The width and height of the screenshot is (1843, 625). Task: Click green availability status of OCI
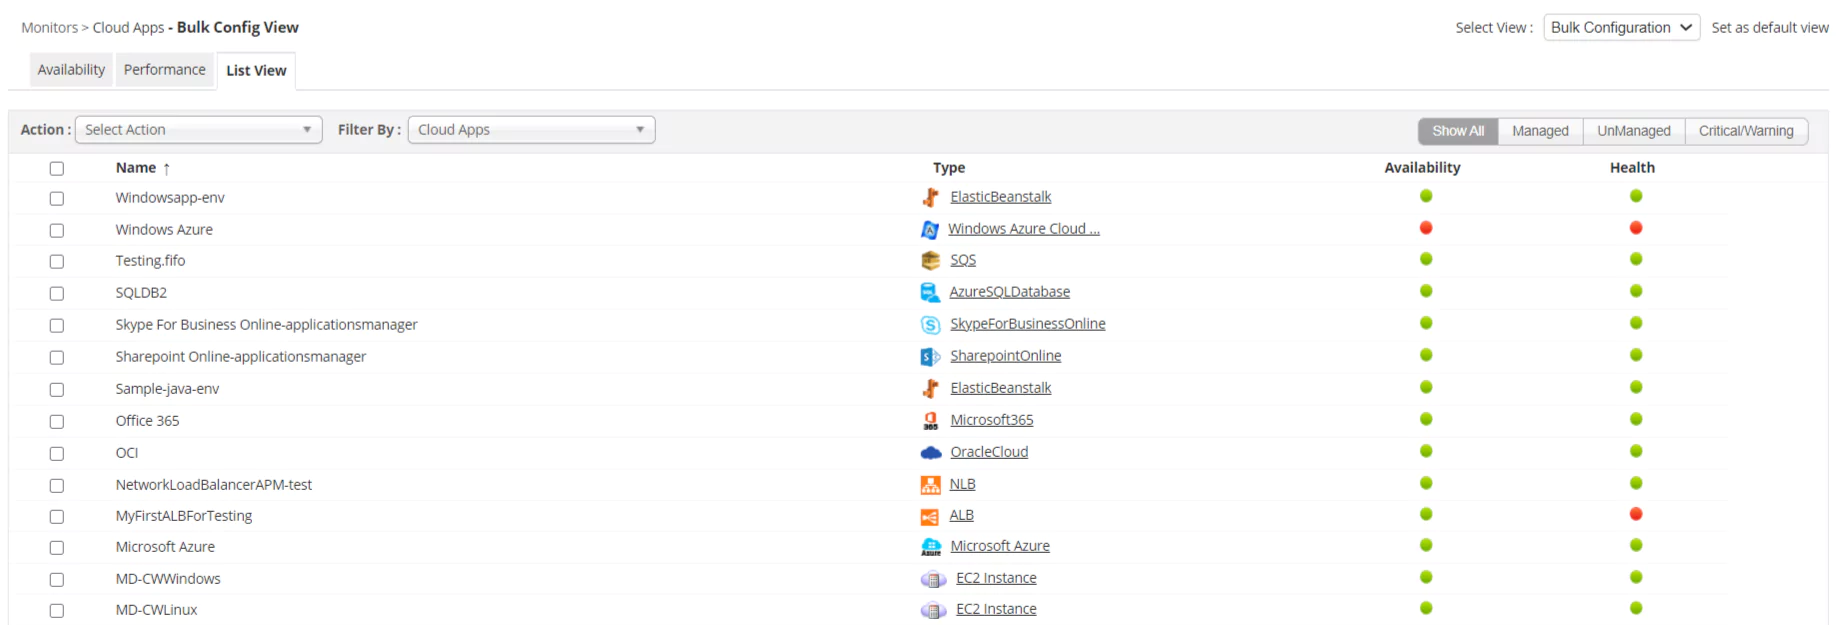click(1425, 451)
